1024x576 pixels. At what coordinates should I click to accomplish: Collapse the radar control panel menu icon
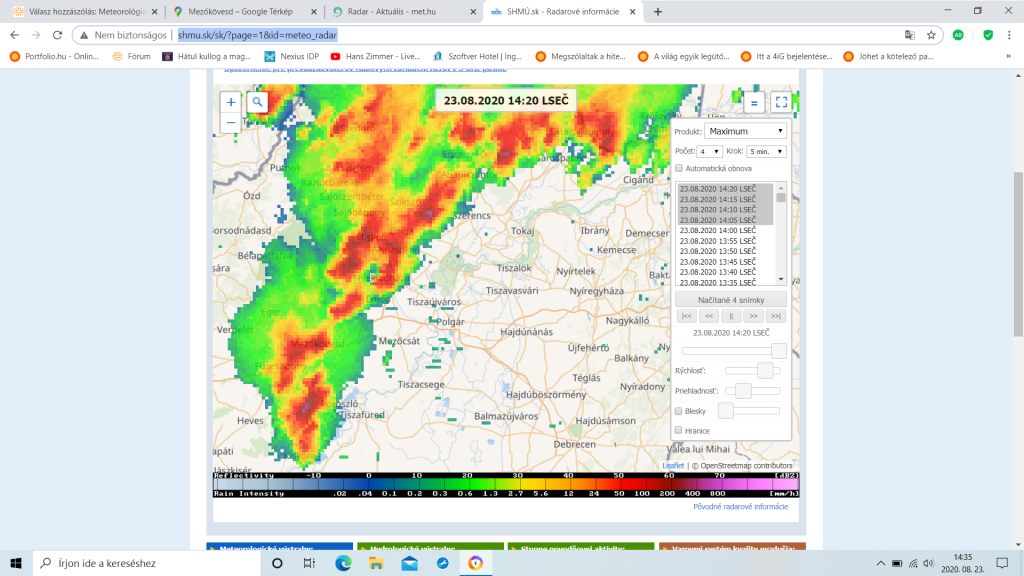[x=754, y=102]
